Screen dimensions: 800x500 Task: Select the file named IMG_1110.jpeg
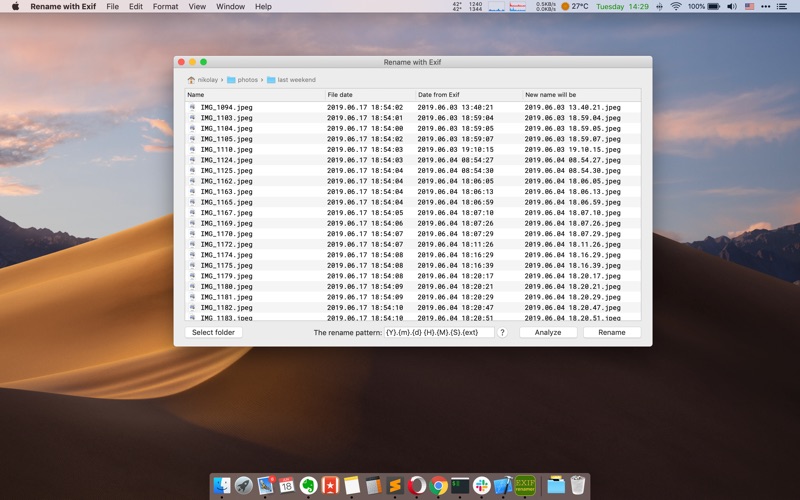tap(226, 149)
